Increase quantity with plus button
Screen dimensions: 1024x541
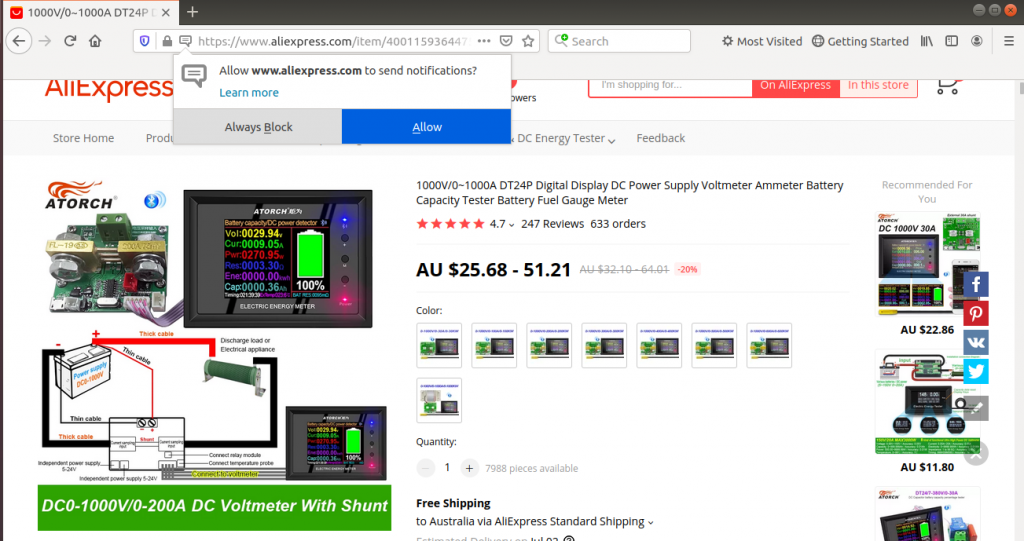[x=469, y=467]
